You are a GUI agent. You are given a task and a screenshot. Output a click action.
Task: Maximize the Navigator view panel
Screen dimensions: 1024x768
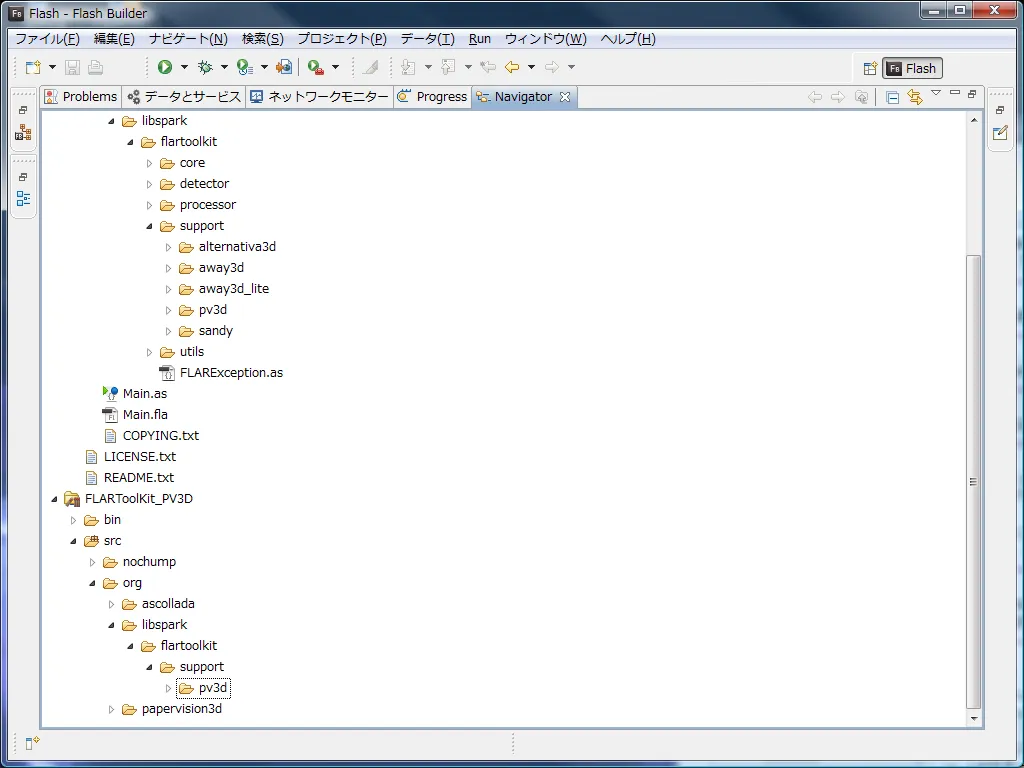pos(972,94)
